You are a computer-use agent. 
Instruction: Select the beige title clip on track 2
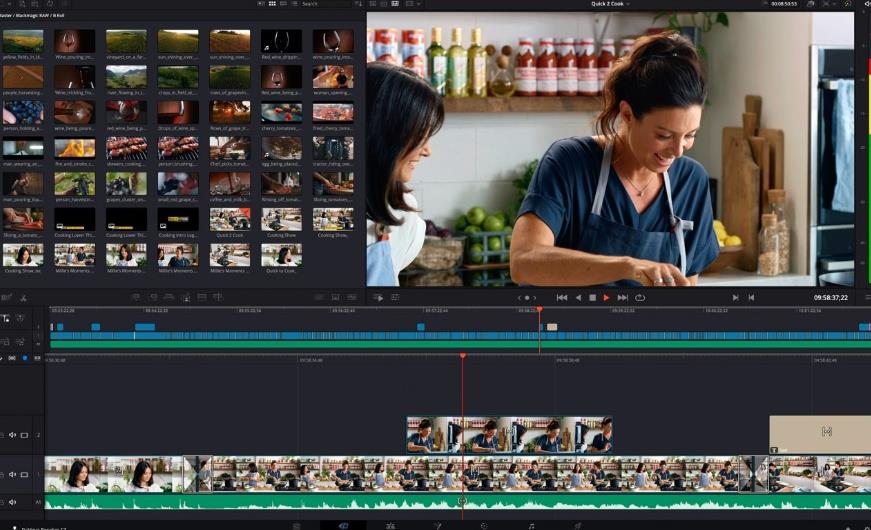click(820, 434)
